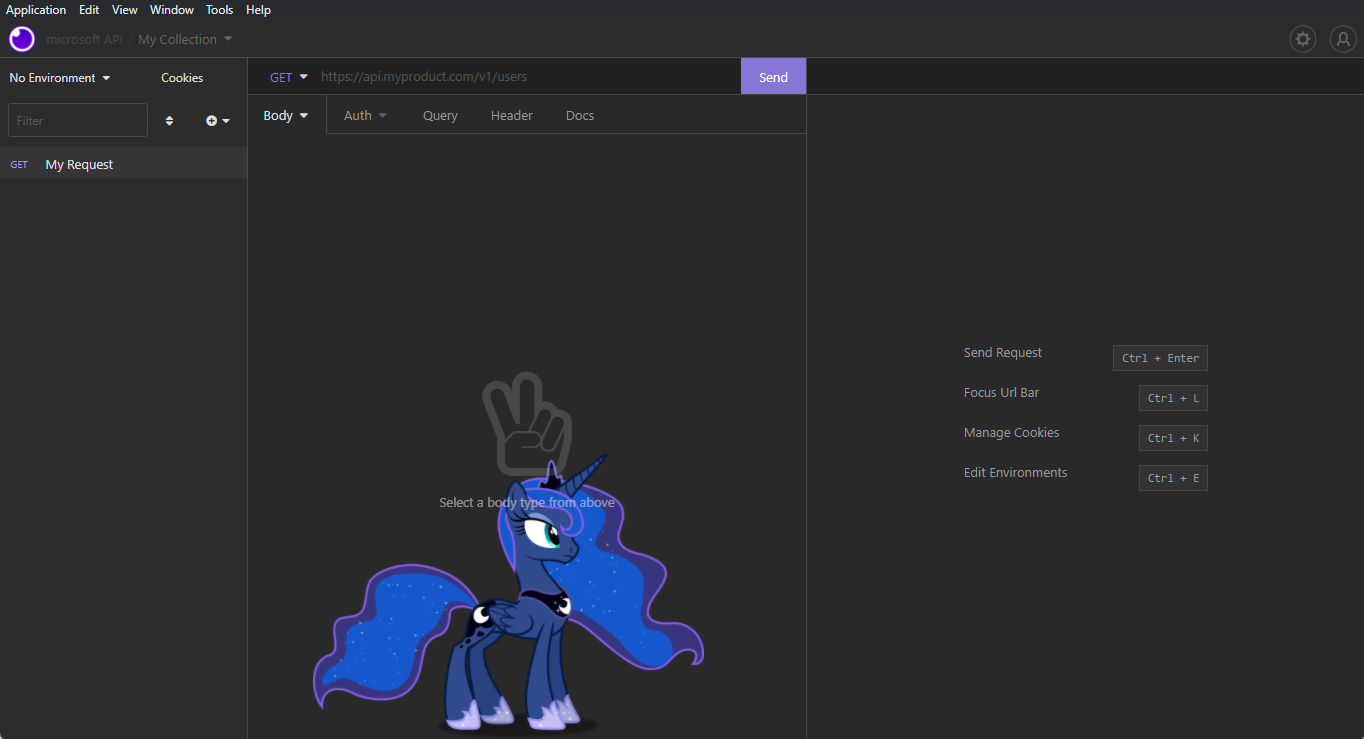Click the Ctrl + E shortcut label
The height and width of the screenshot is (739, 1364).
pyautogui.click(x=1173, y=478)
